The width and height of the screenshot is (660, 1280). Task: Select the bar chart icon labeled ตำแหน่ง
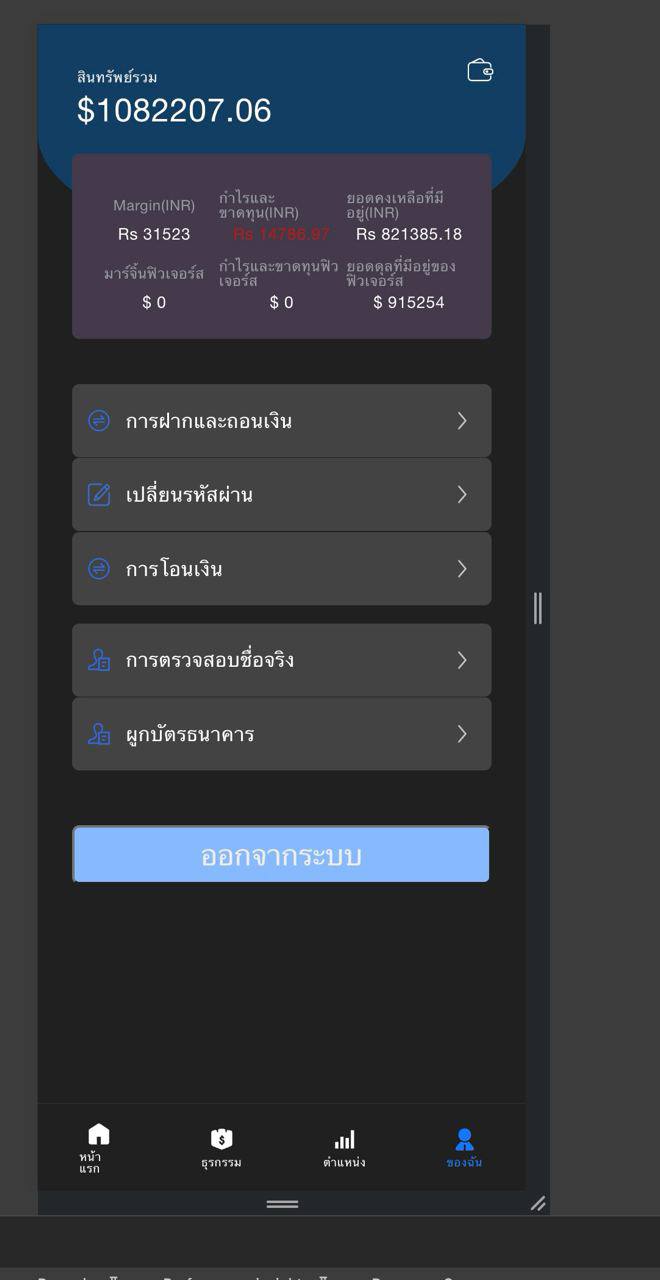coord(344,1134)
